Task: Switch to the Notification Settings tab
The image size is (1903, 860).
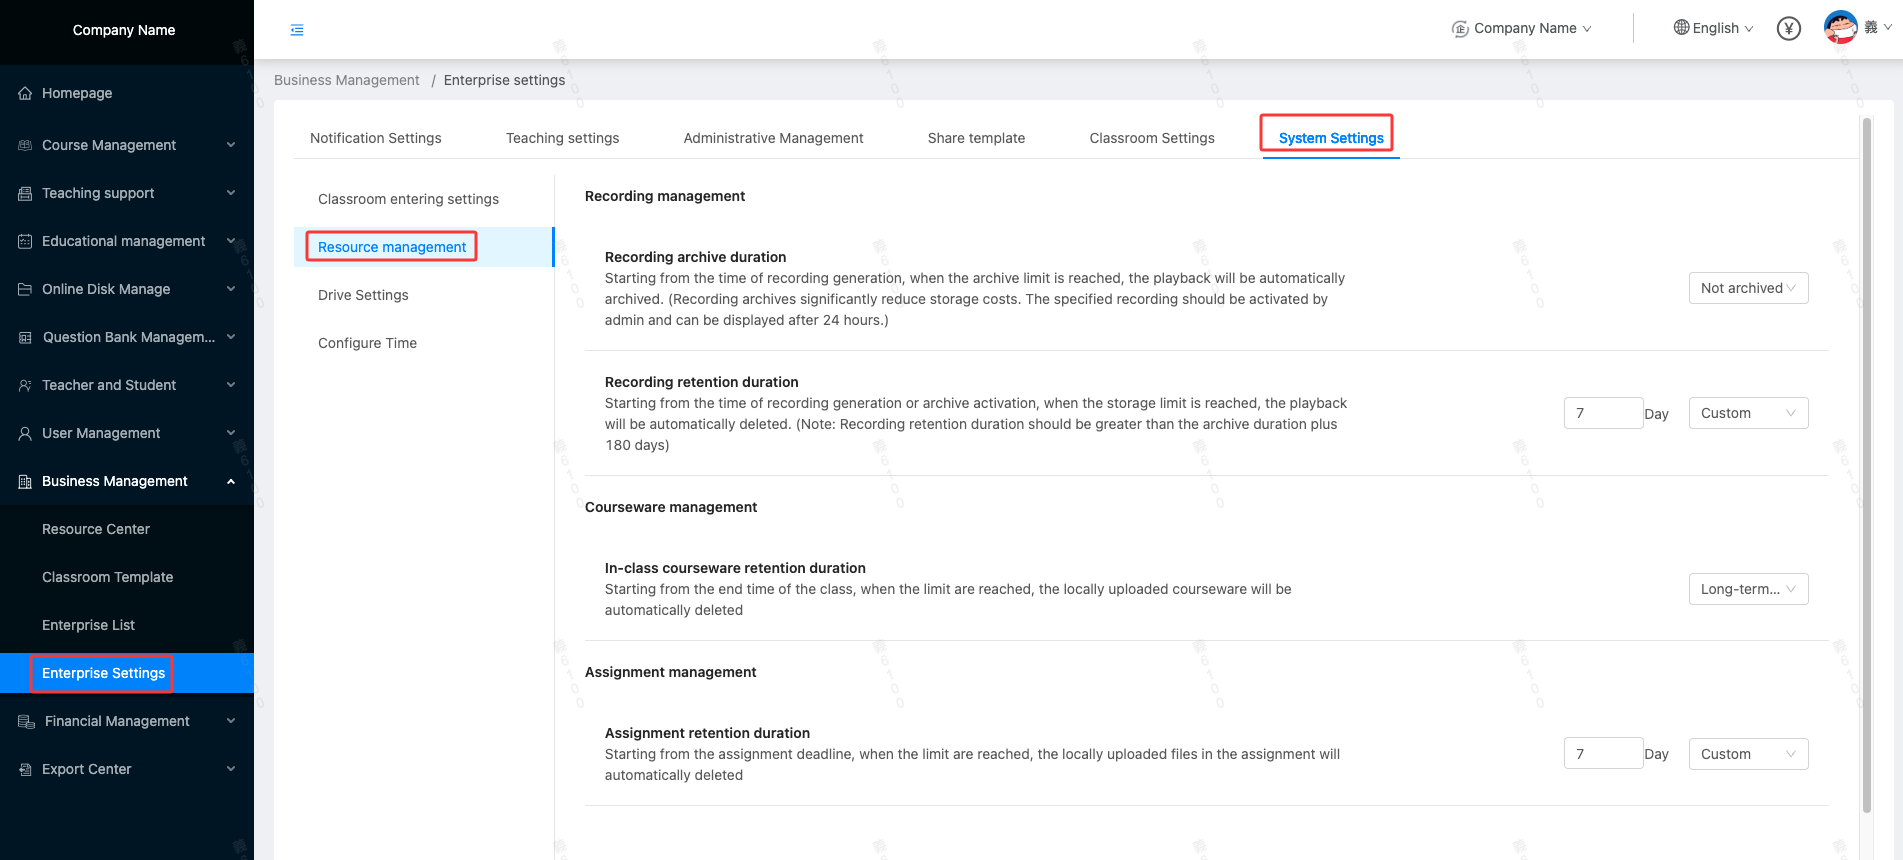Action: (375, 139)
